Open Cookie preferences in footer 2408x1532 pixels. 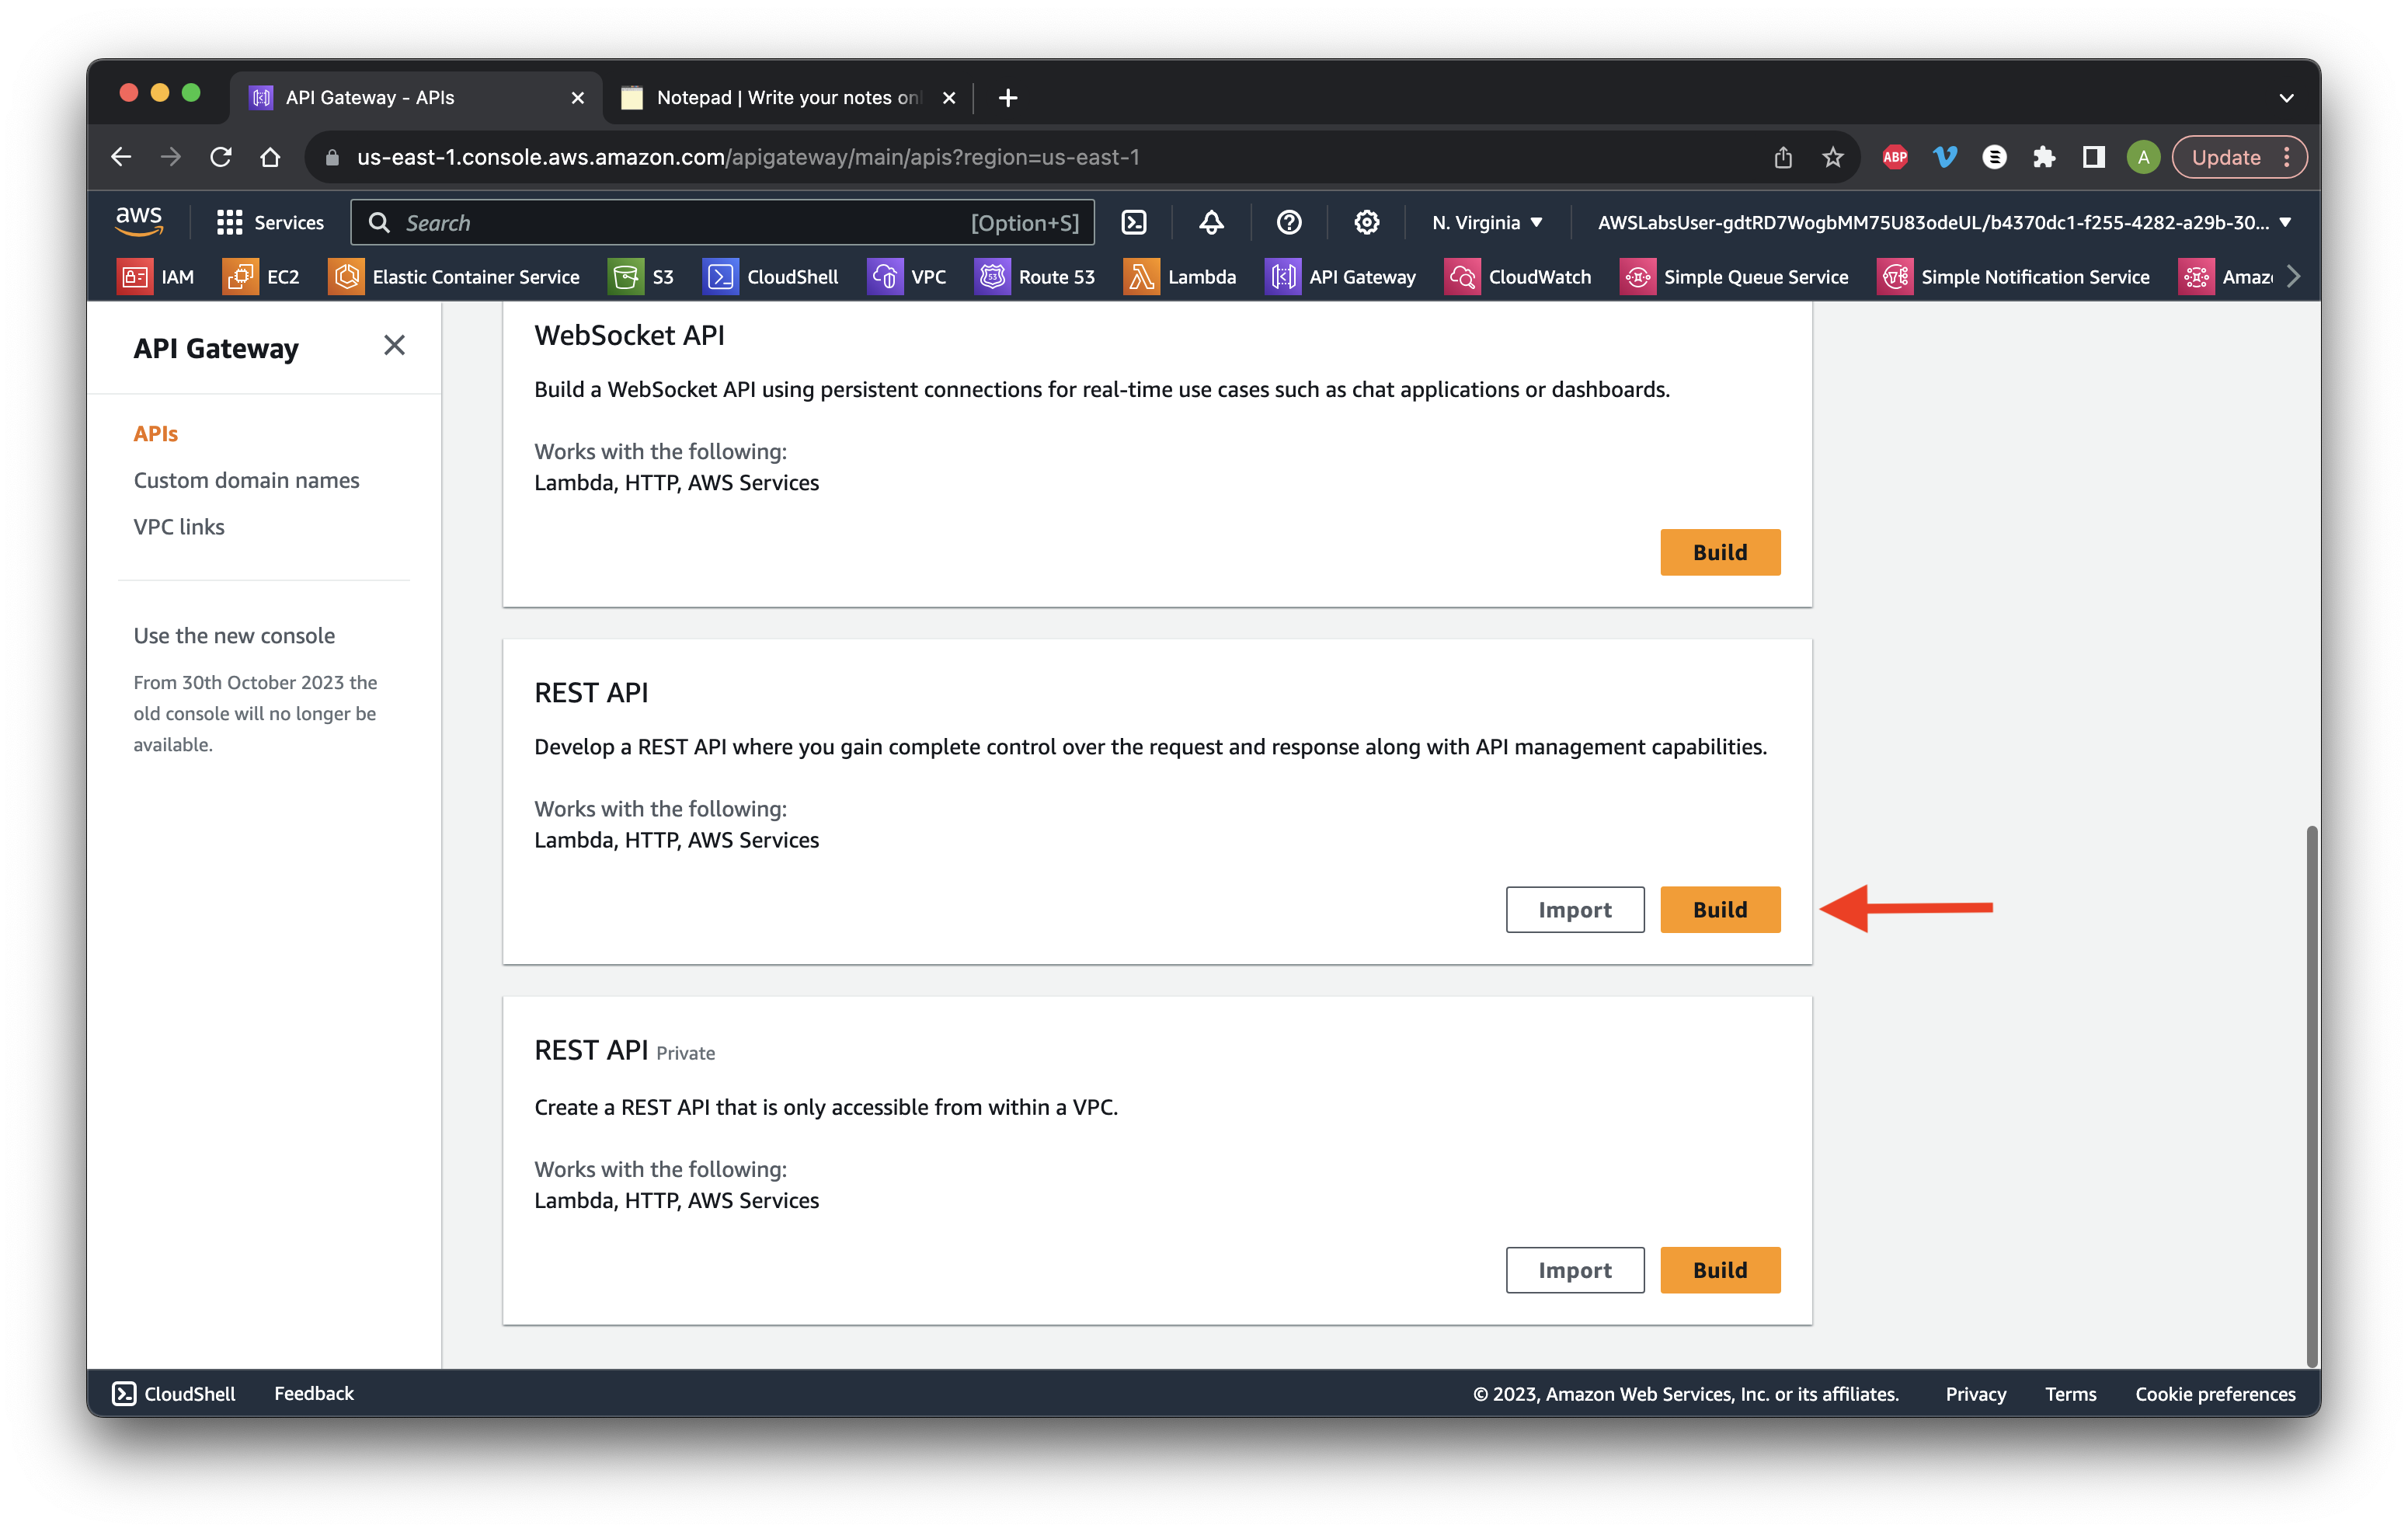tap(2214, 1393)
